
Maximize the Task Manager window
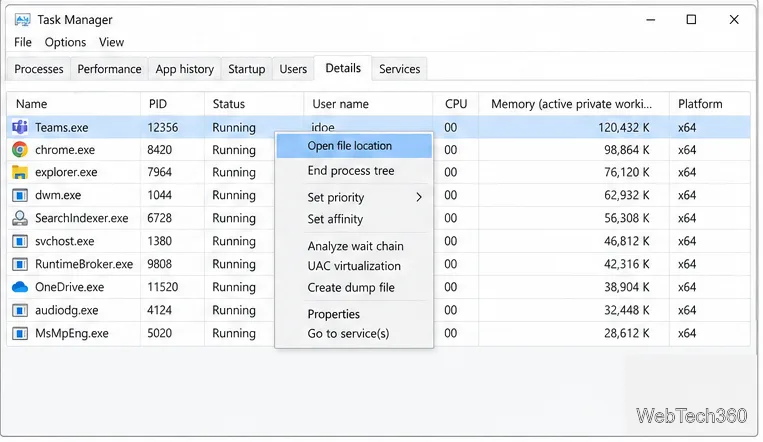point(691,19)
